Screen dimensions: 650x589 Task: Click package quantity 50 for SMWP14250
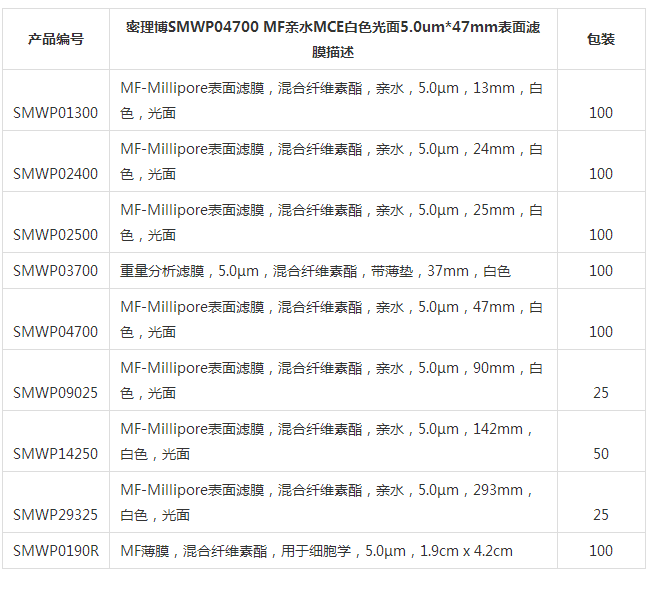(601, 453)
